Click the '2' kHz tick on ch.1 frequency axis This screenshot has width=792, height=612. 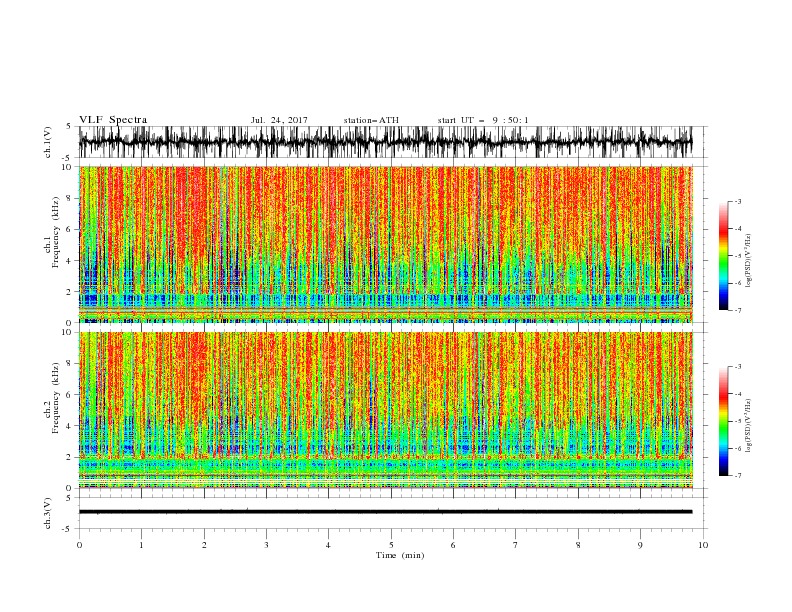point(71,291)
